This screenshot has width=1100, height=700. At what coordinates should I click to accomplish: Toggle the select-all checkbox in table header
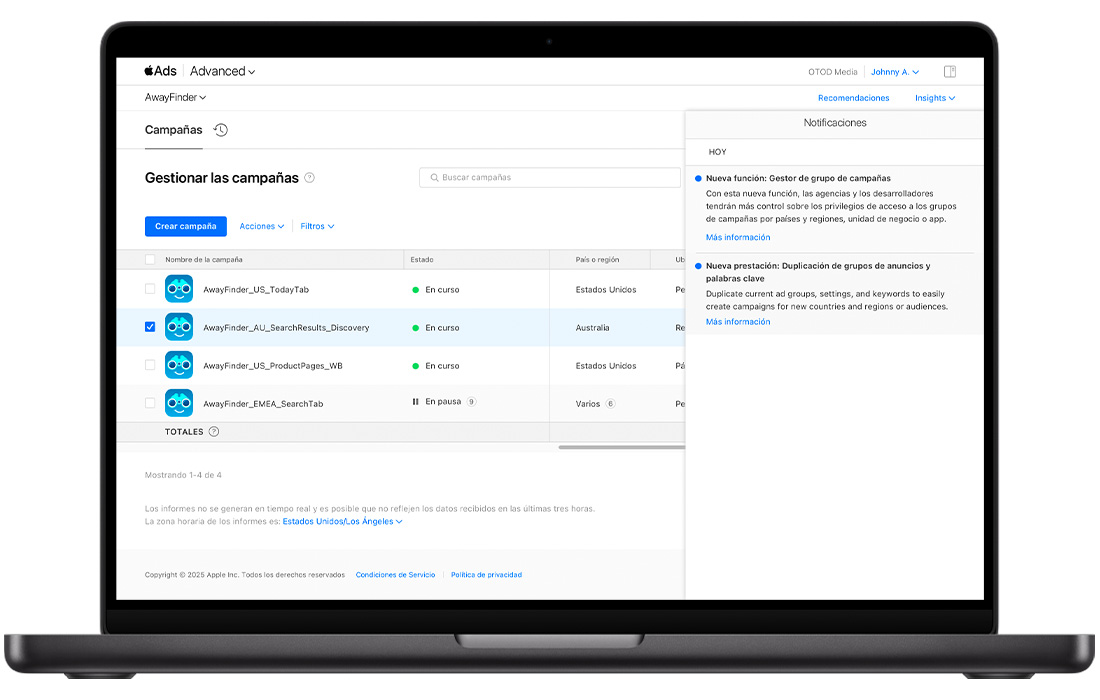point(150,260)
